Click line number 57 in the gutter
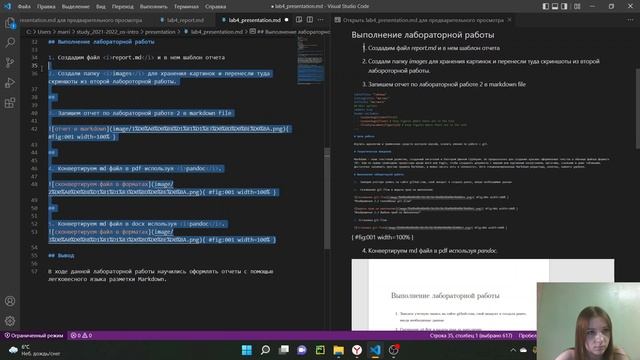Viewport: 640px width, 360px height. (x=34, y=271)
